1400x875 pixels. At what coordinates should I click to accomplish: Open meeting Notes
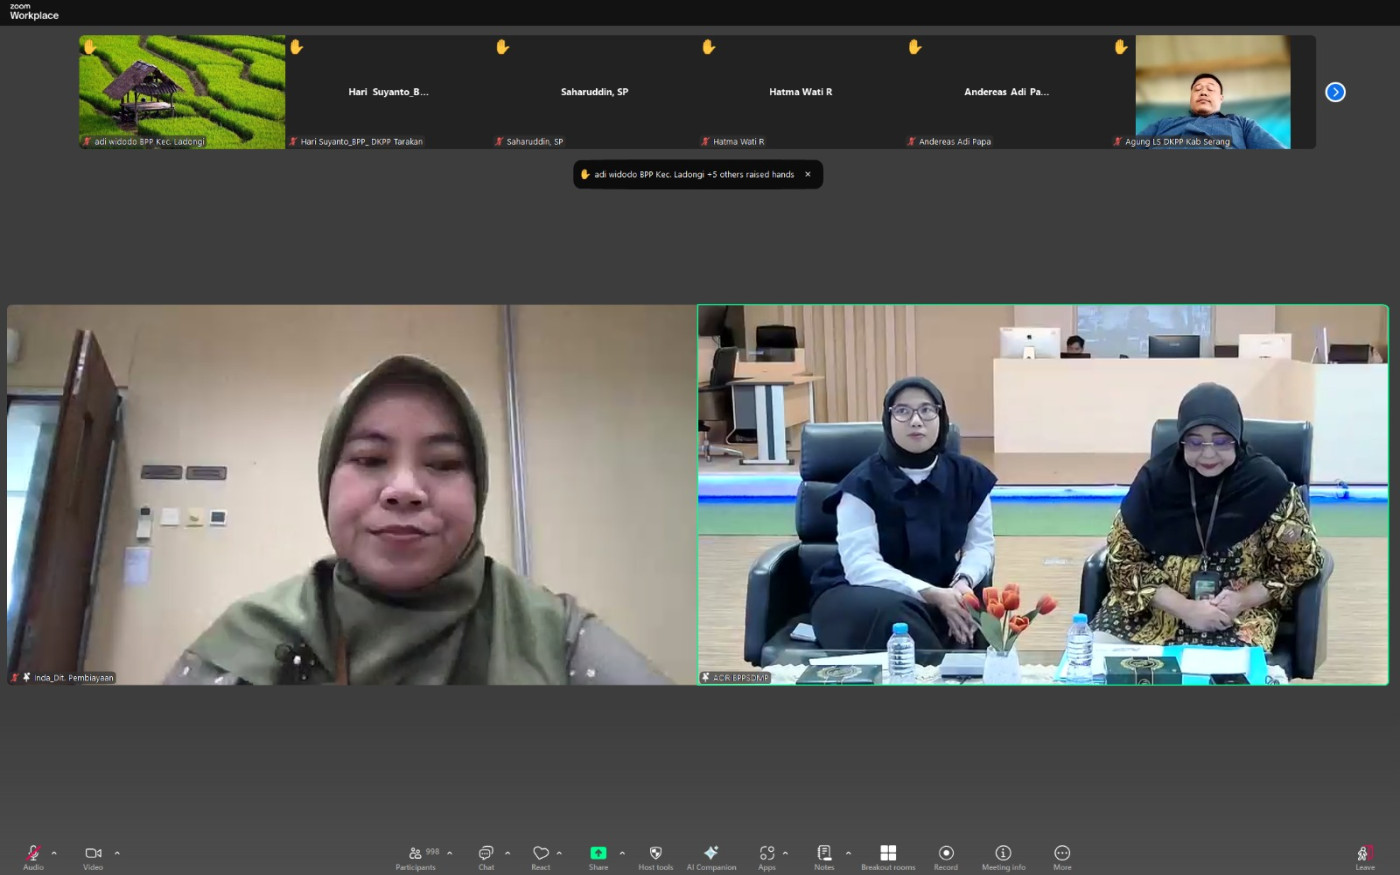[824, 854]
